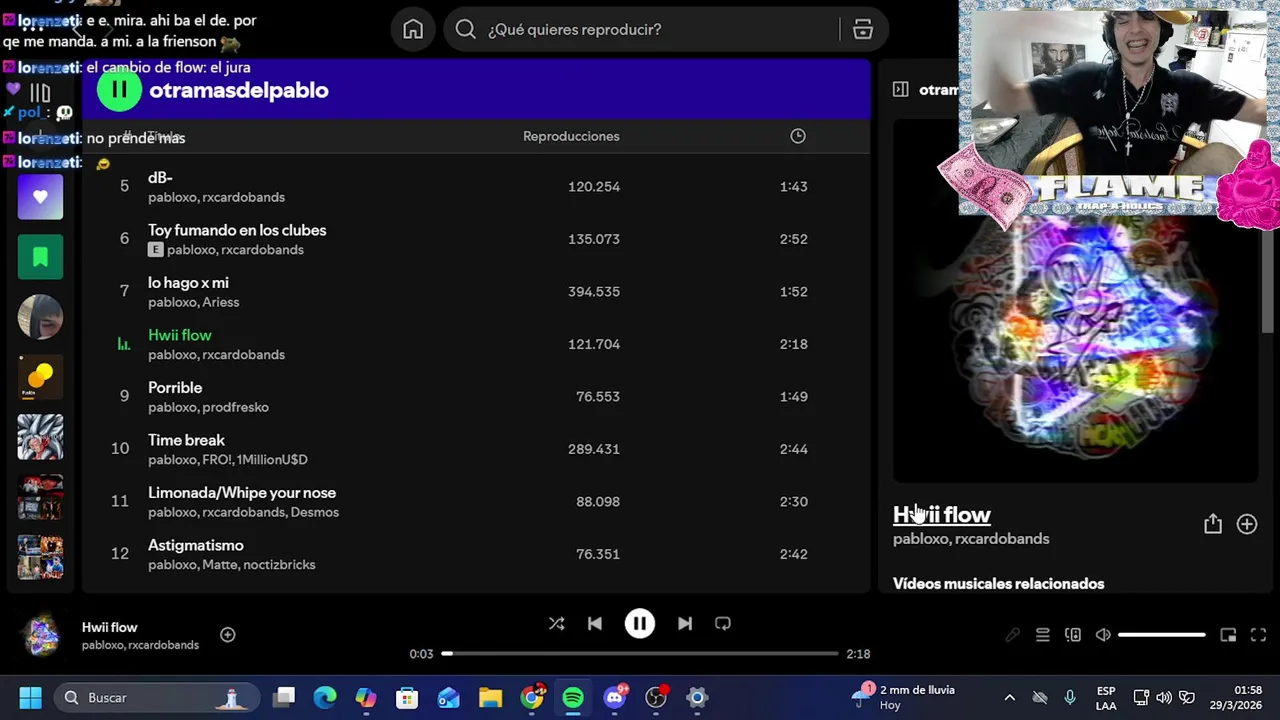
Task: Go to Spotify Home via house icon
Action: [x=413, y=29]
